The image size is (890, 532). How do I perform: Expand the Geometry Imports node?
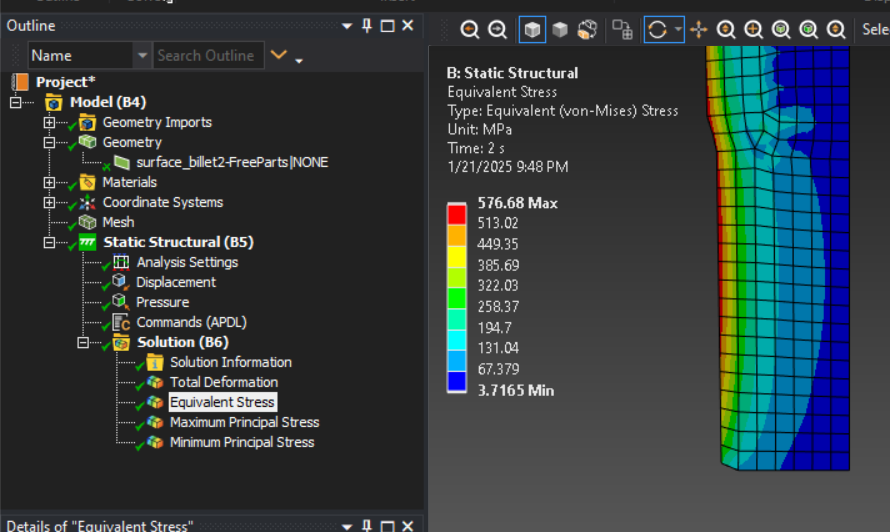[x=49, y=123]
